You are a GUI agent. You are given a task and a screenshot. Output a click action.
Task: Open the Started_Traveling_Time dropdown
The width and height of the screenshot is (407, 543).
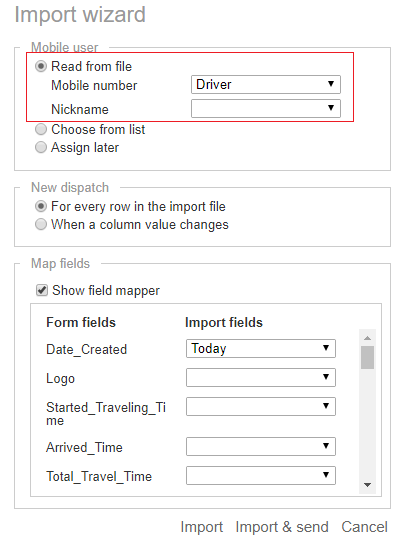click(x=260, y=406)
